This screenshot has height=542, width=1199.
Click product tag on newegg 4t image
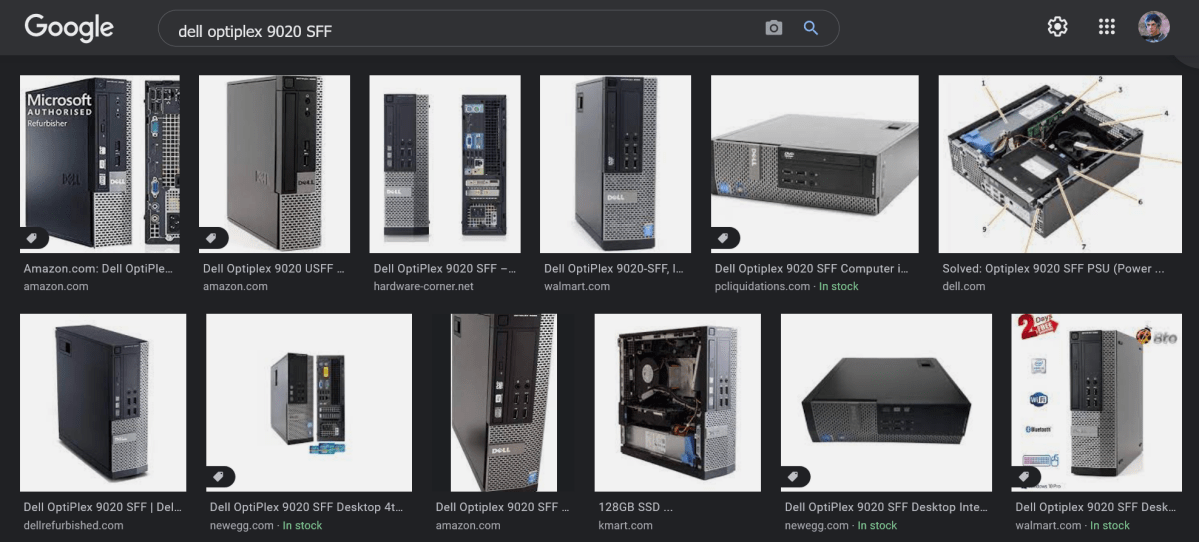[x=220, y=477]
